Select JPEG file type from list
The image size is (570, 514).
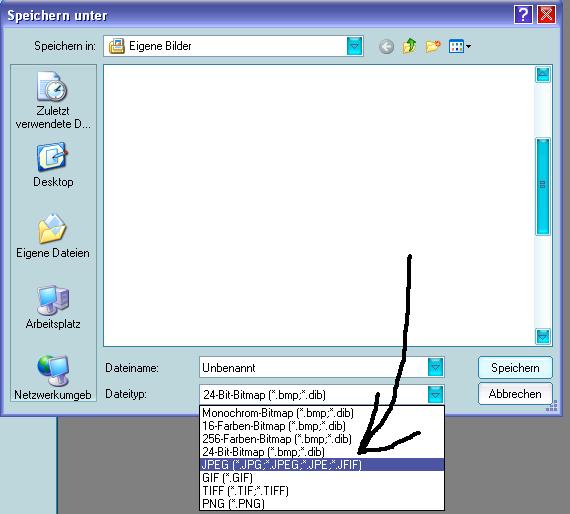pyautogui.click(x=322, y=465)
